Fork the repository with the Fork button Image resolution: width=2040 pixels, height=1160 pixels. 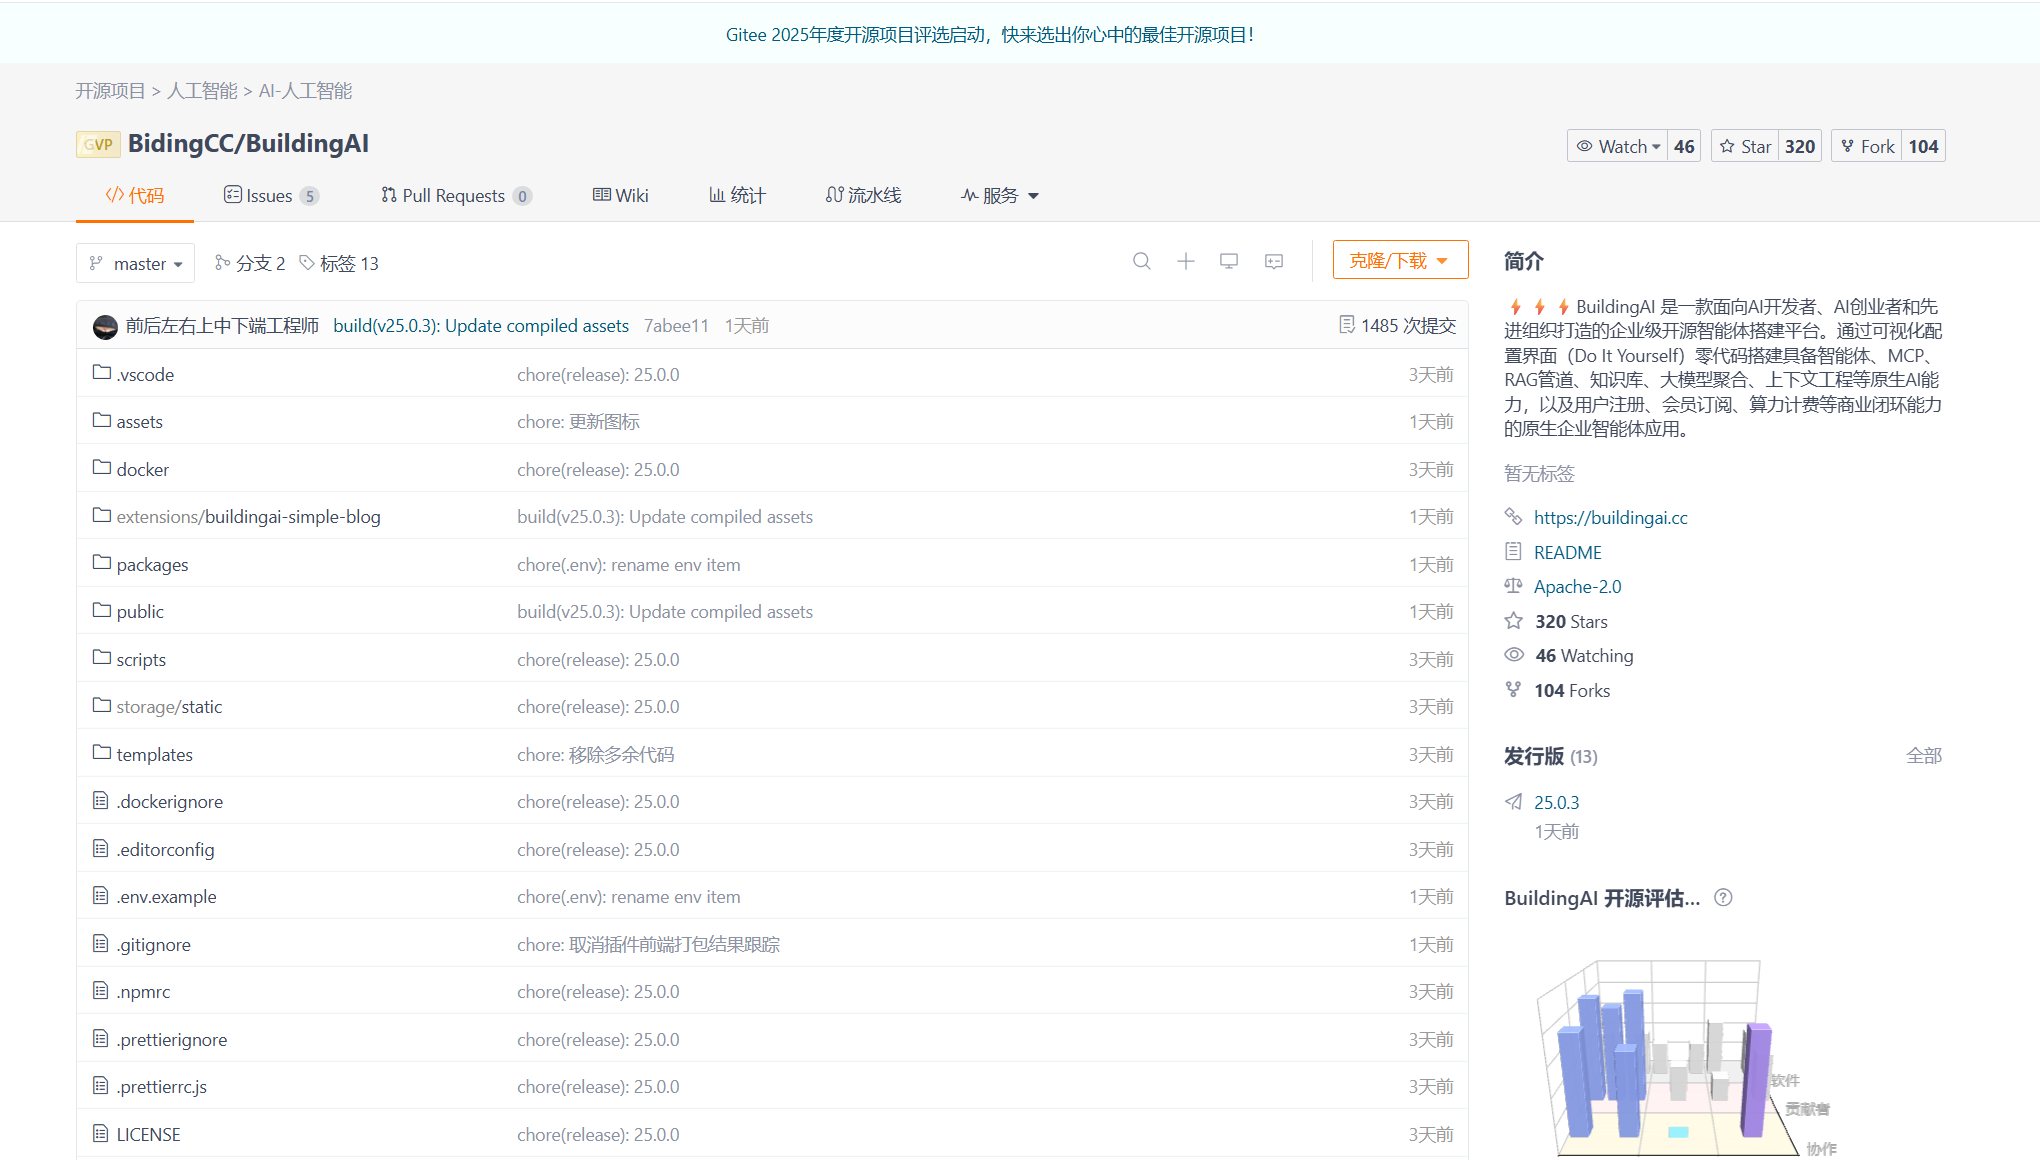tap(1867, 146)
